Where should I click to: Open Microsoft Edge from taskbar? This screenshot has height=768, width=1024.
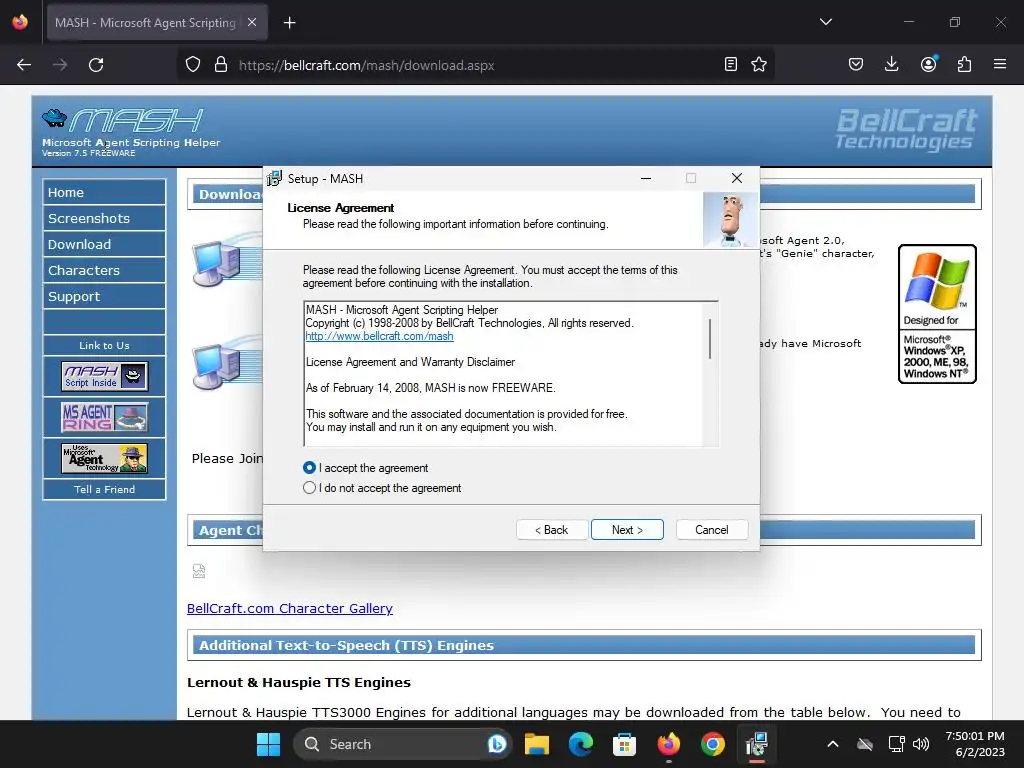point(581,744)
